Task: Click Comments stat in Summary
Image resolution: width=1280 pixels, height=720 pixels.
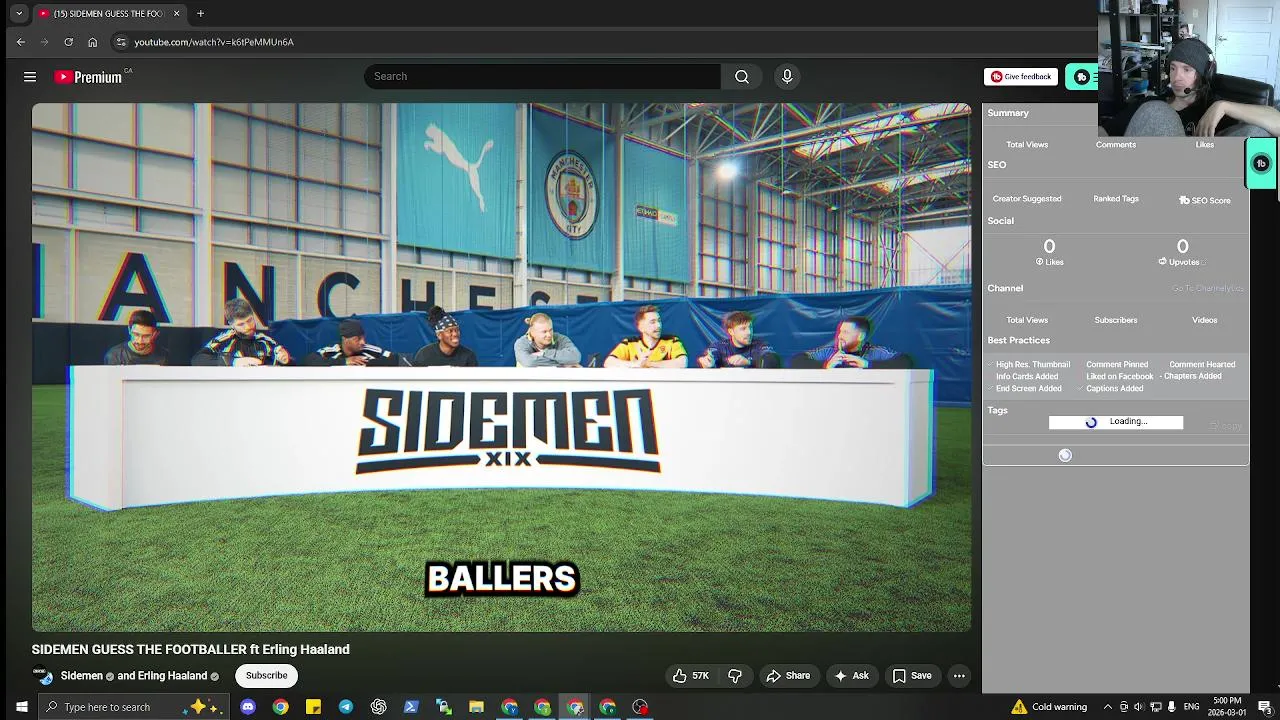Action: coord(1116,145)
